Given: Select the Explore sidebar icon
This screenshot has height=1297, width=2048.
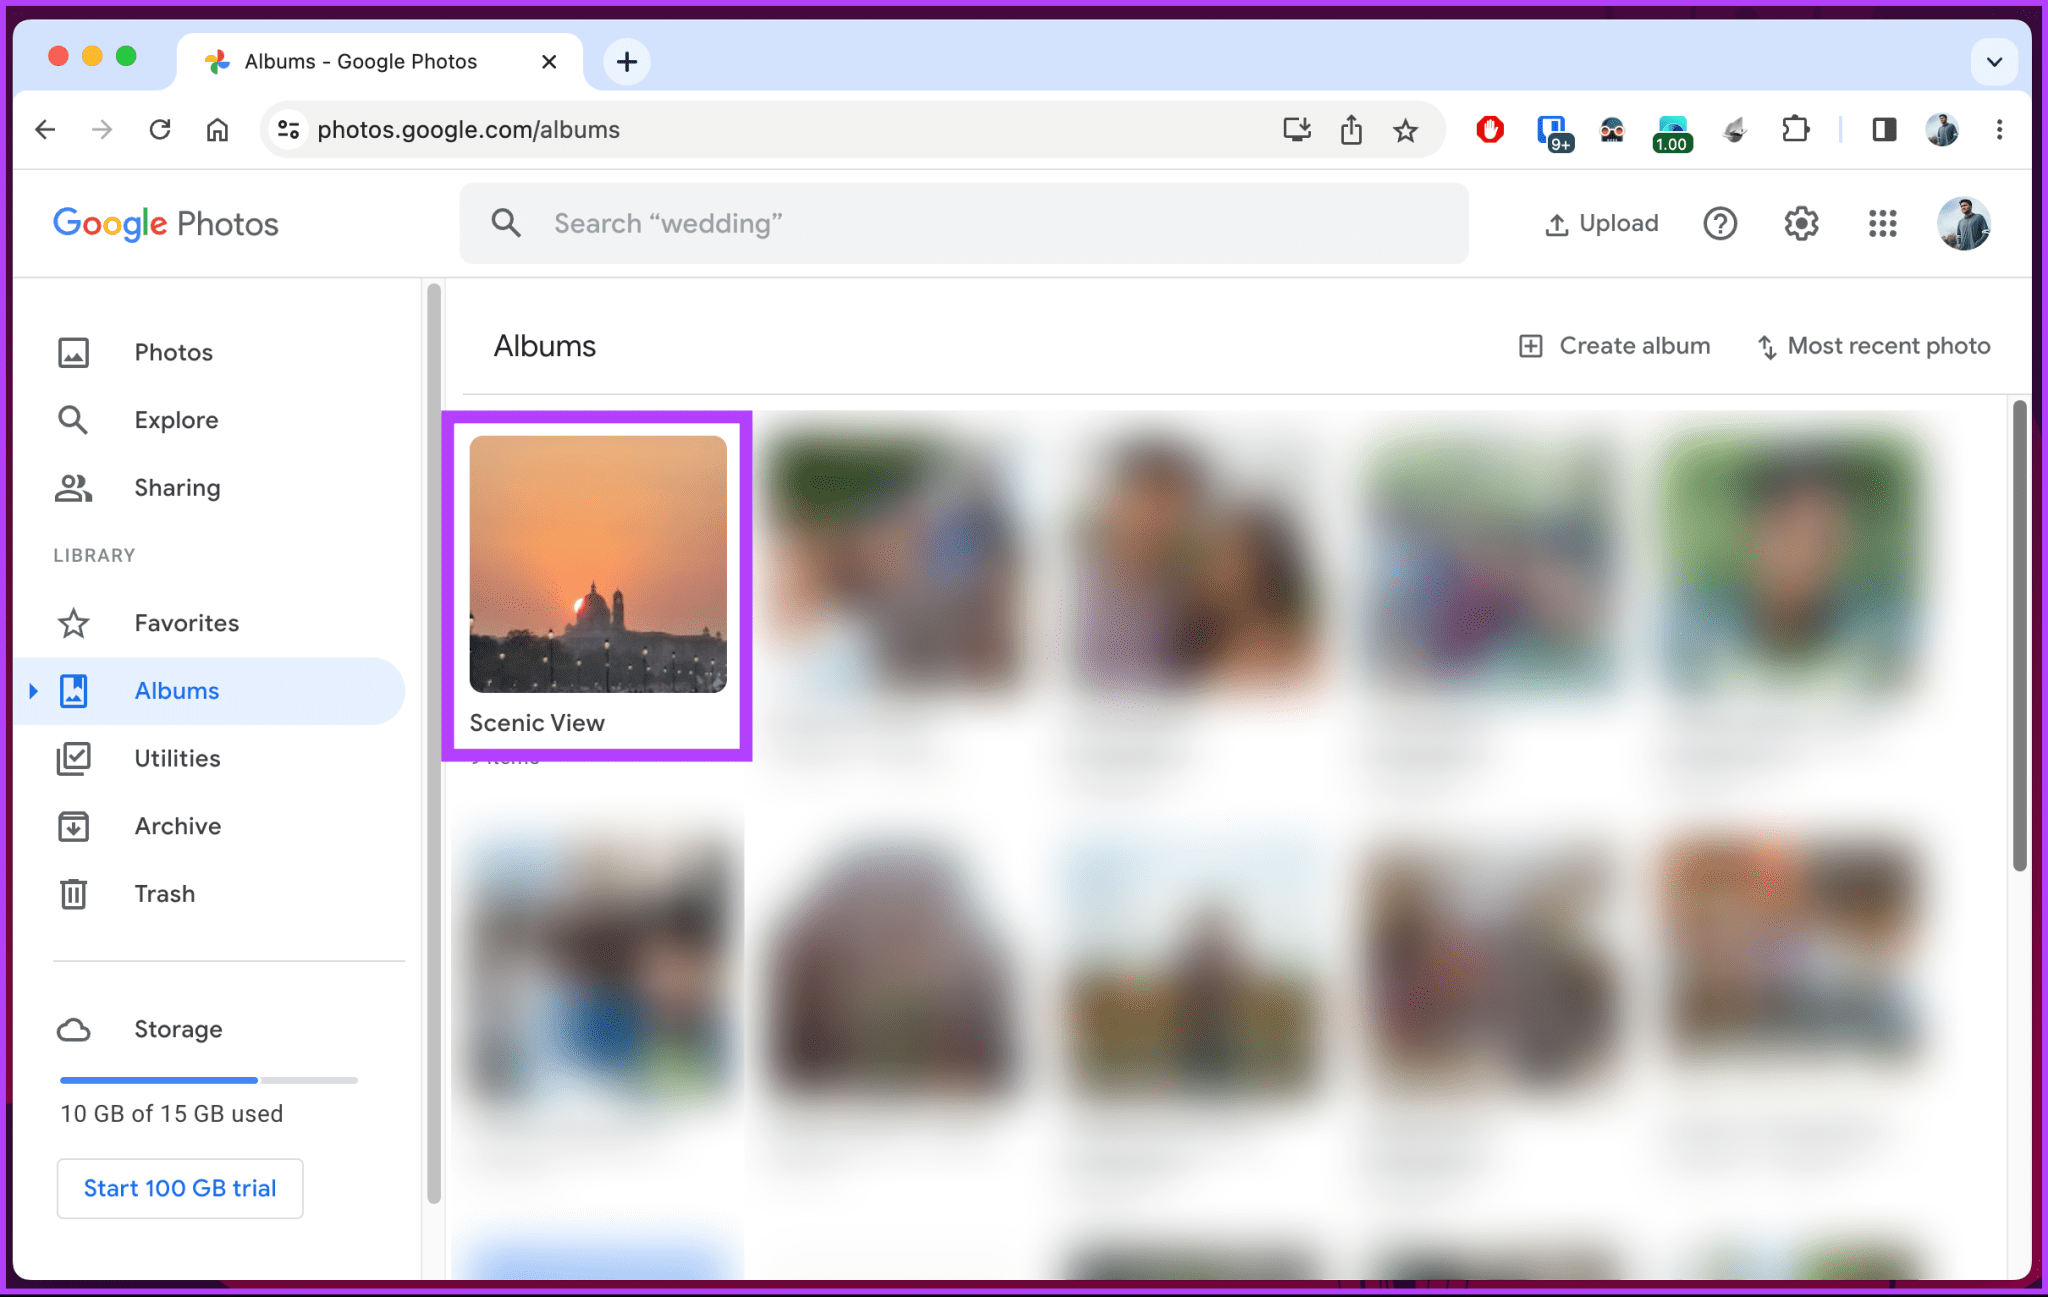Looking at the screenshot, I should coord(73,420).
